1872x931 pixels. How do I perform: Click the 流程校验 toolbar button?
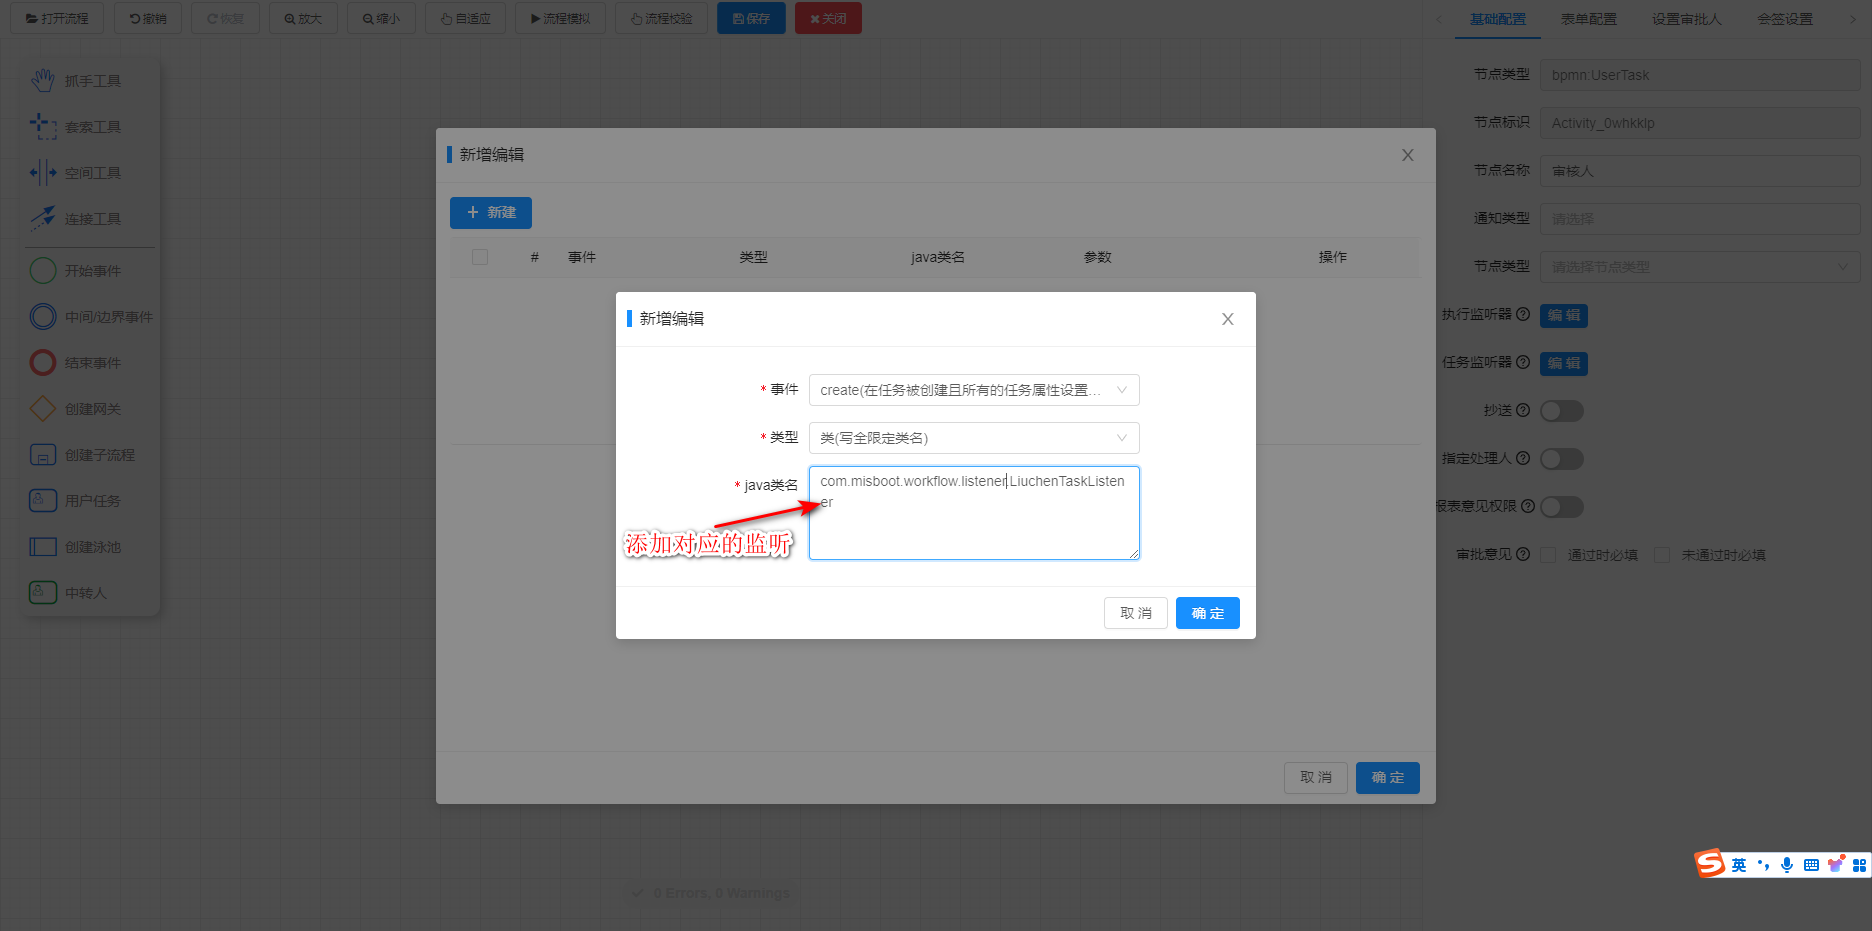662,19
